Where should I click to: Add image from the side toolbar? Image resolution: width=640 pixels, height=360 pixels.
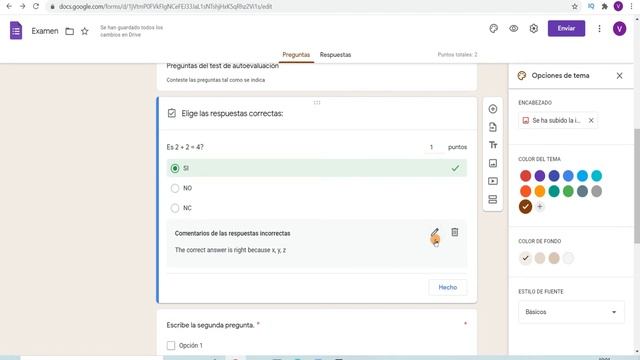(493, 163)
